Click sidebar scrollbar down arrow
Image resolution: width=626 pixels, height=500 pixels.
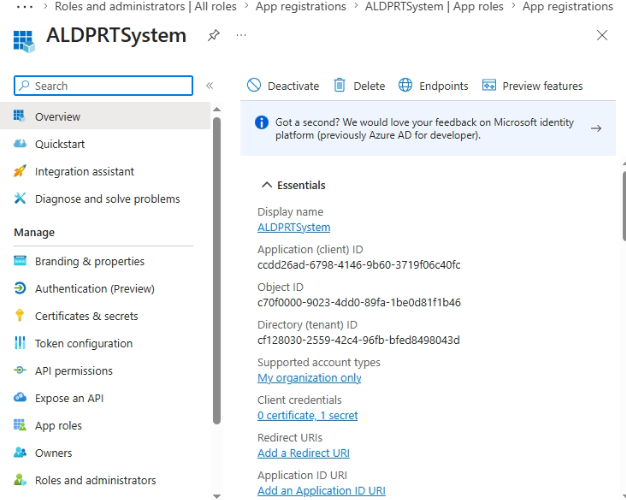[x=217, y=496]
